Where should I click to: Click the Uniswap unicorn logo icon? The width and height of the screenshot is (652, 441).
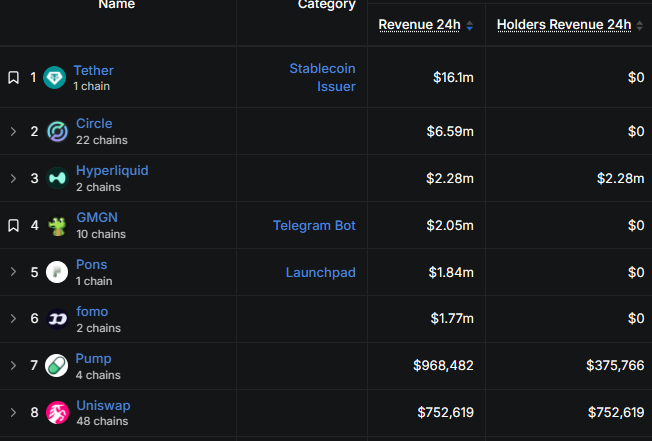57,412
